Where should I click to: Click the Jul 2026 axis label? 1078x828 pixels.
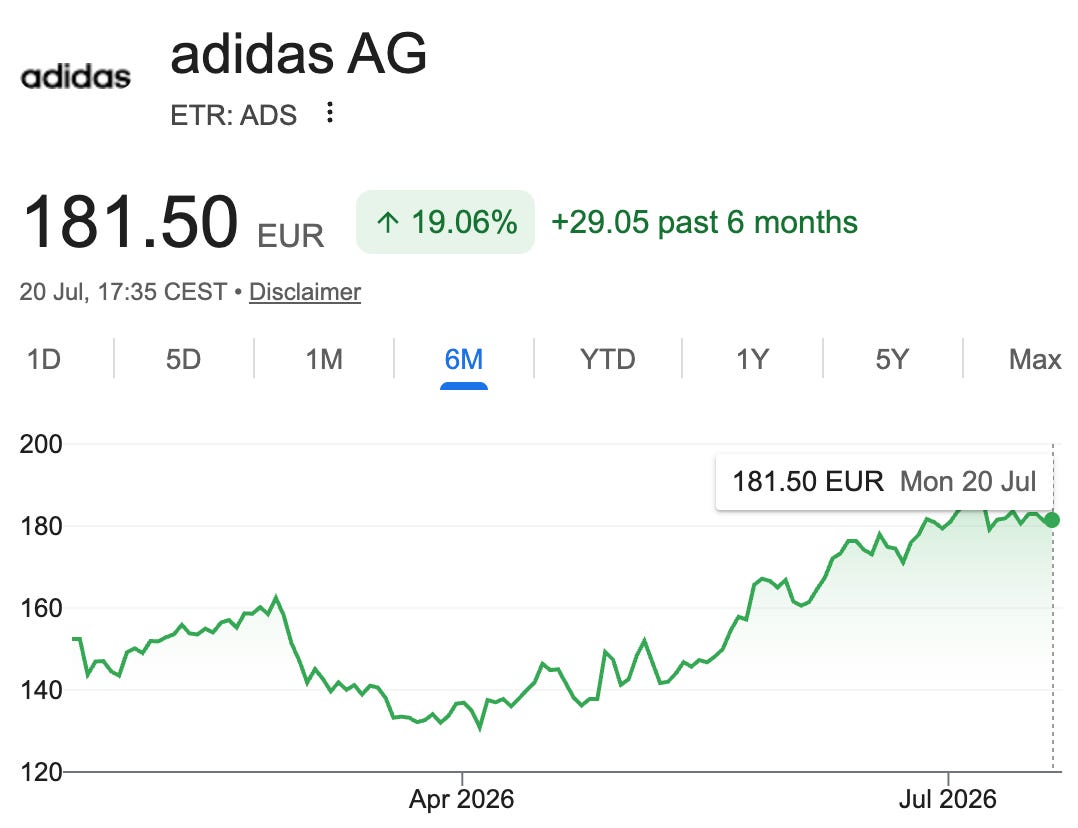[x=947, y=799]
